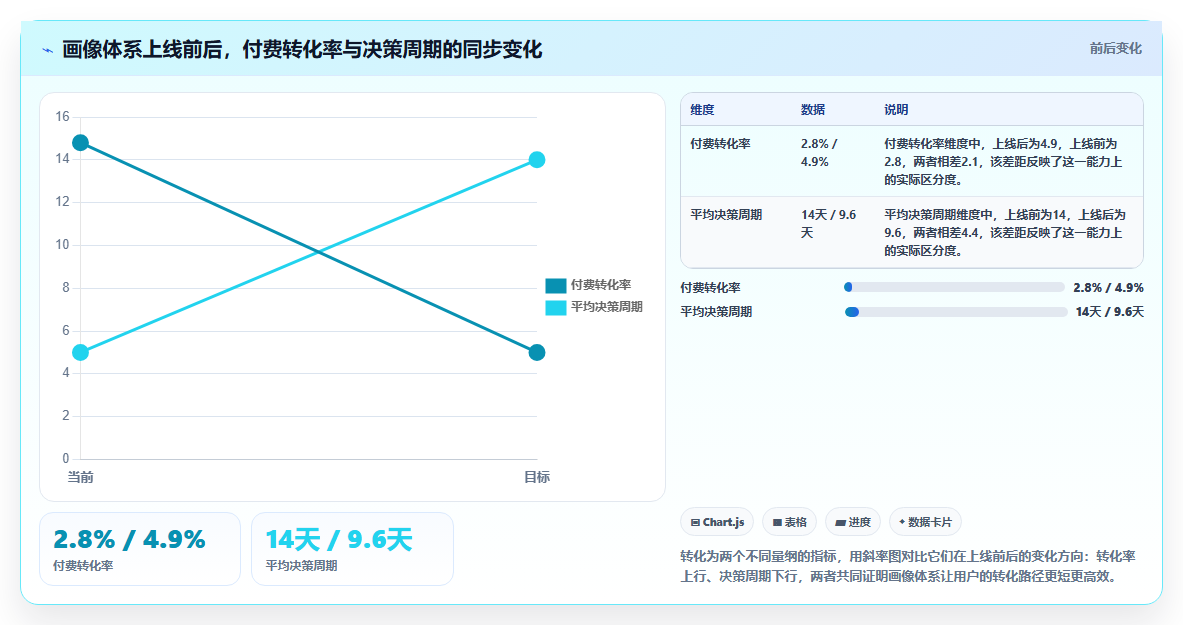
Task: Click the 平均决策周期 progress bar
Action: 956,312
